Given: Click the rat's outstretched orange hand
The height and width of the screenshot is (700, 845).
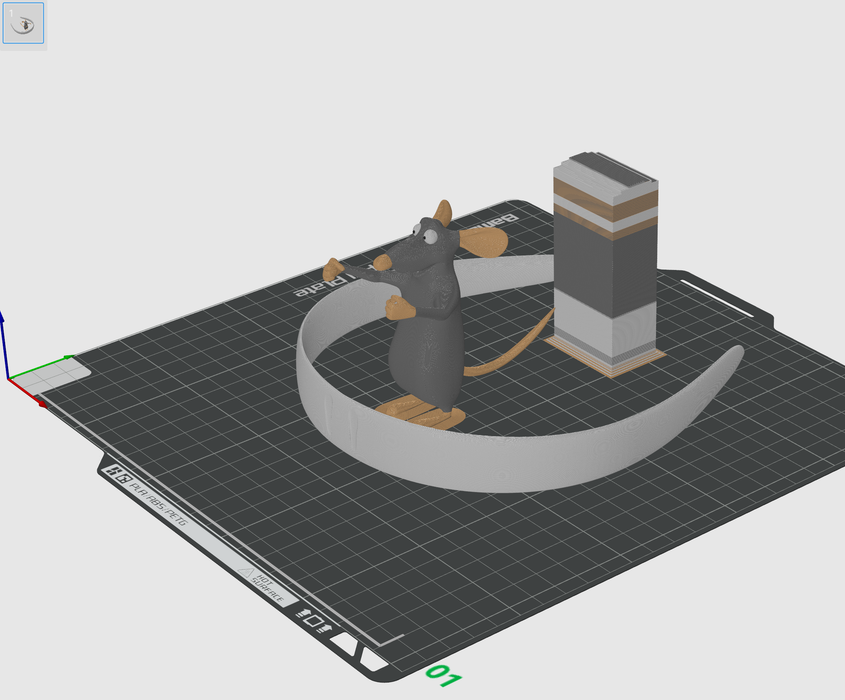Looking at the screenshot, I should [x=333, y=270].
